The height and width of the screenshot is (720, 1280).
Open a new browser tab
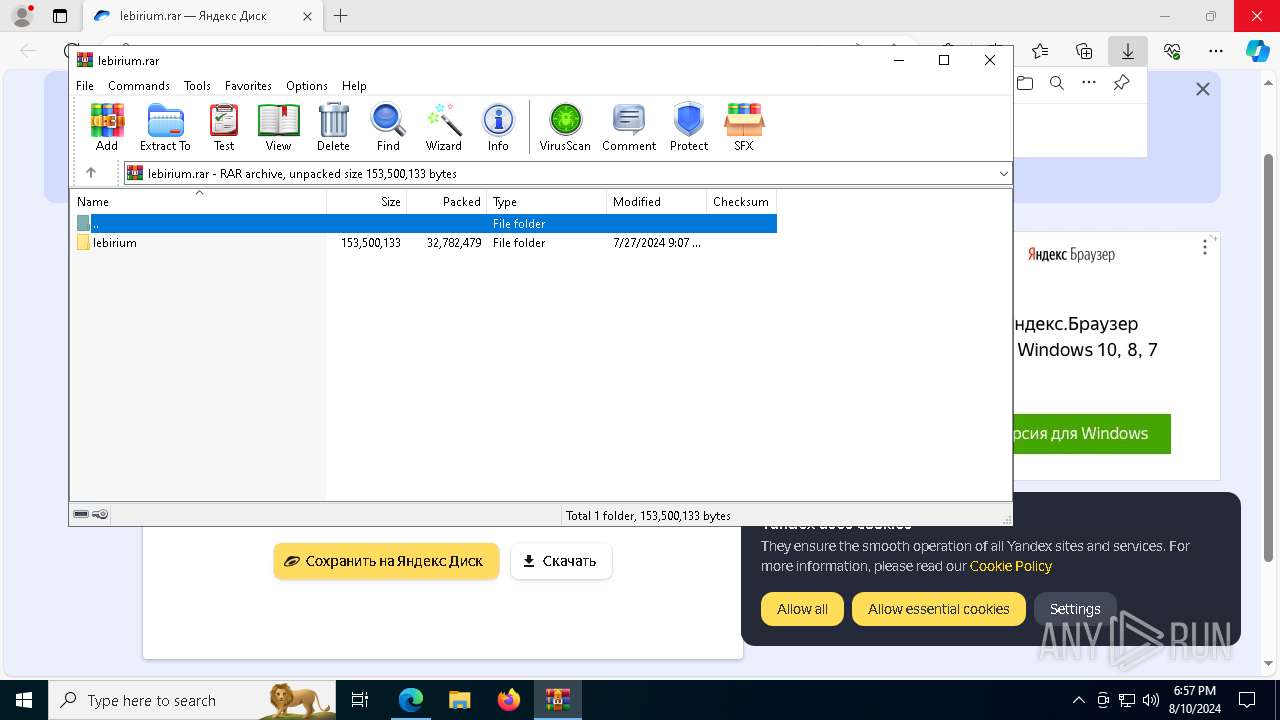click(341, 16)
